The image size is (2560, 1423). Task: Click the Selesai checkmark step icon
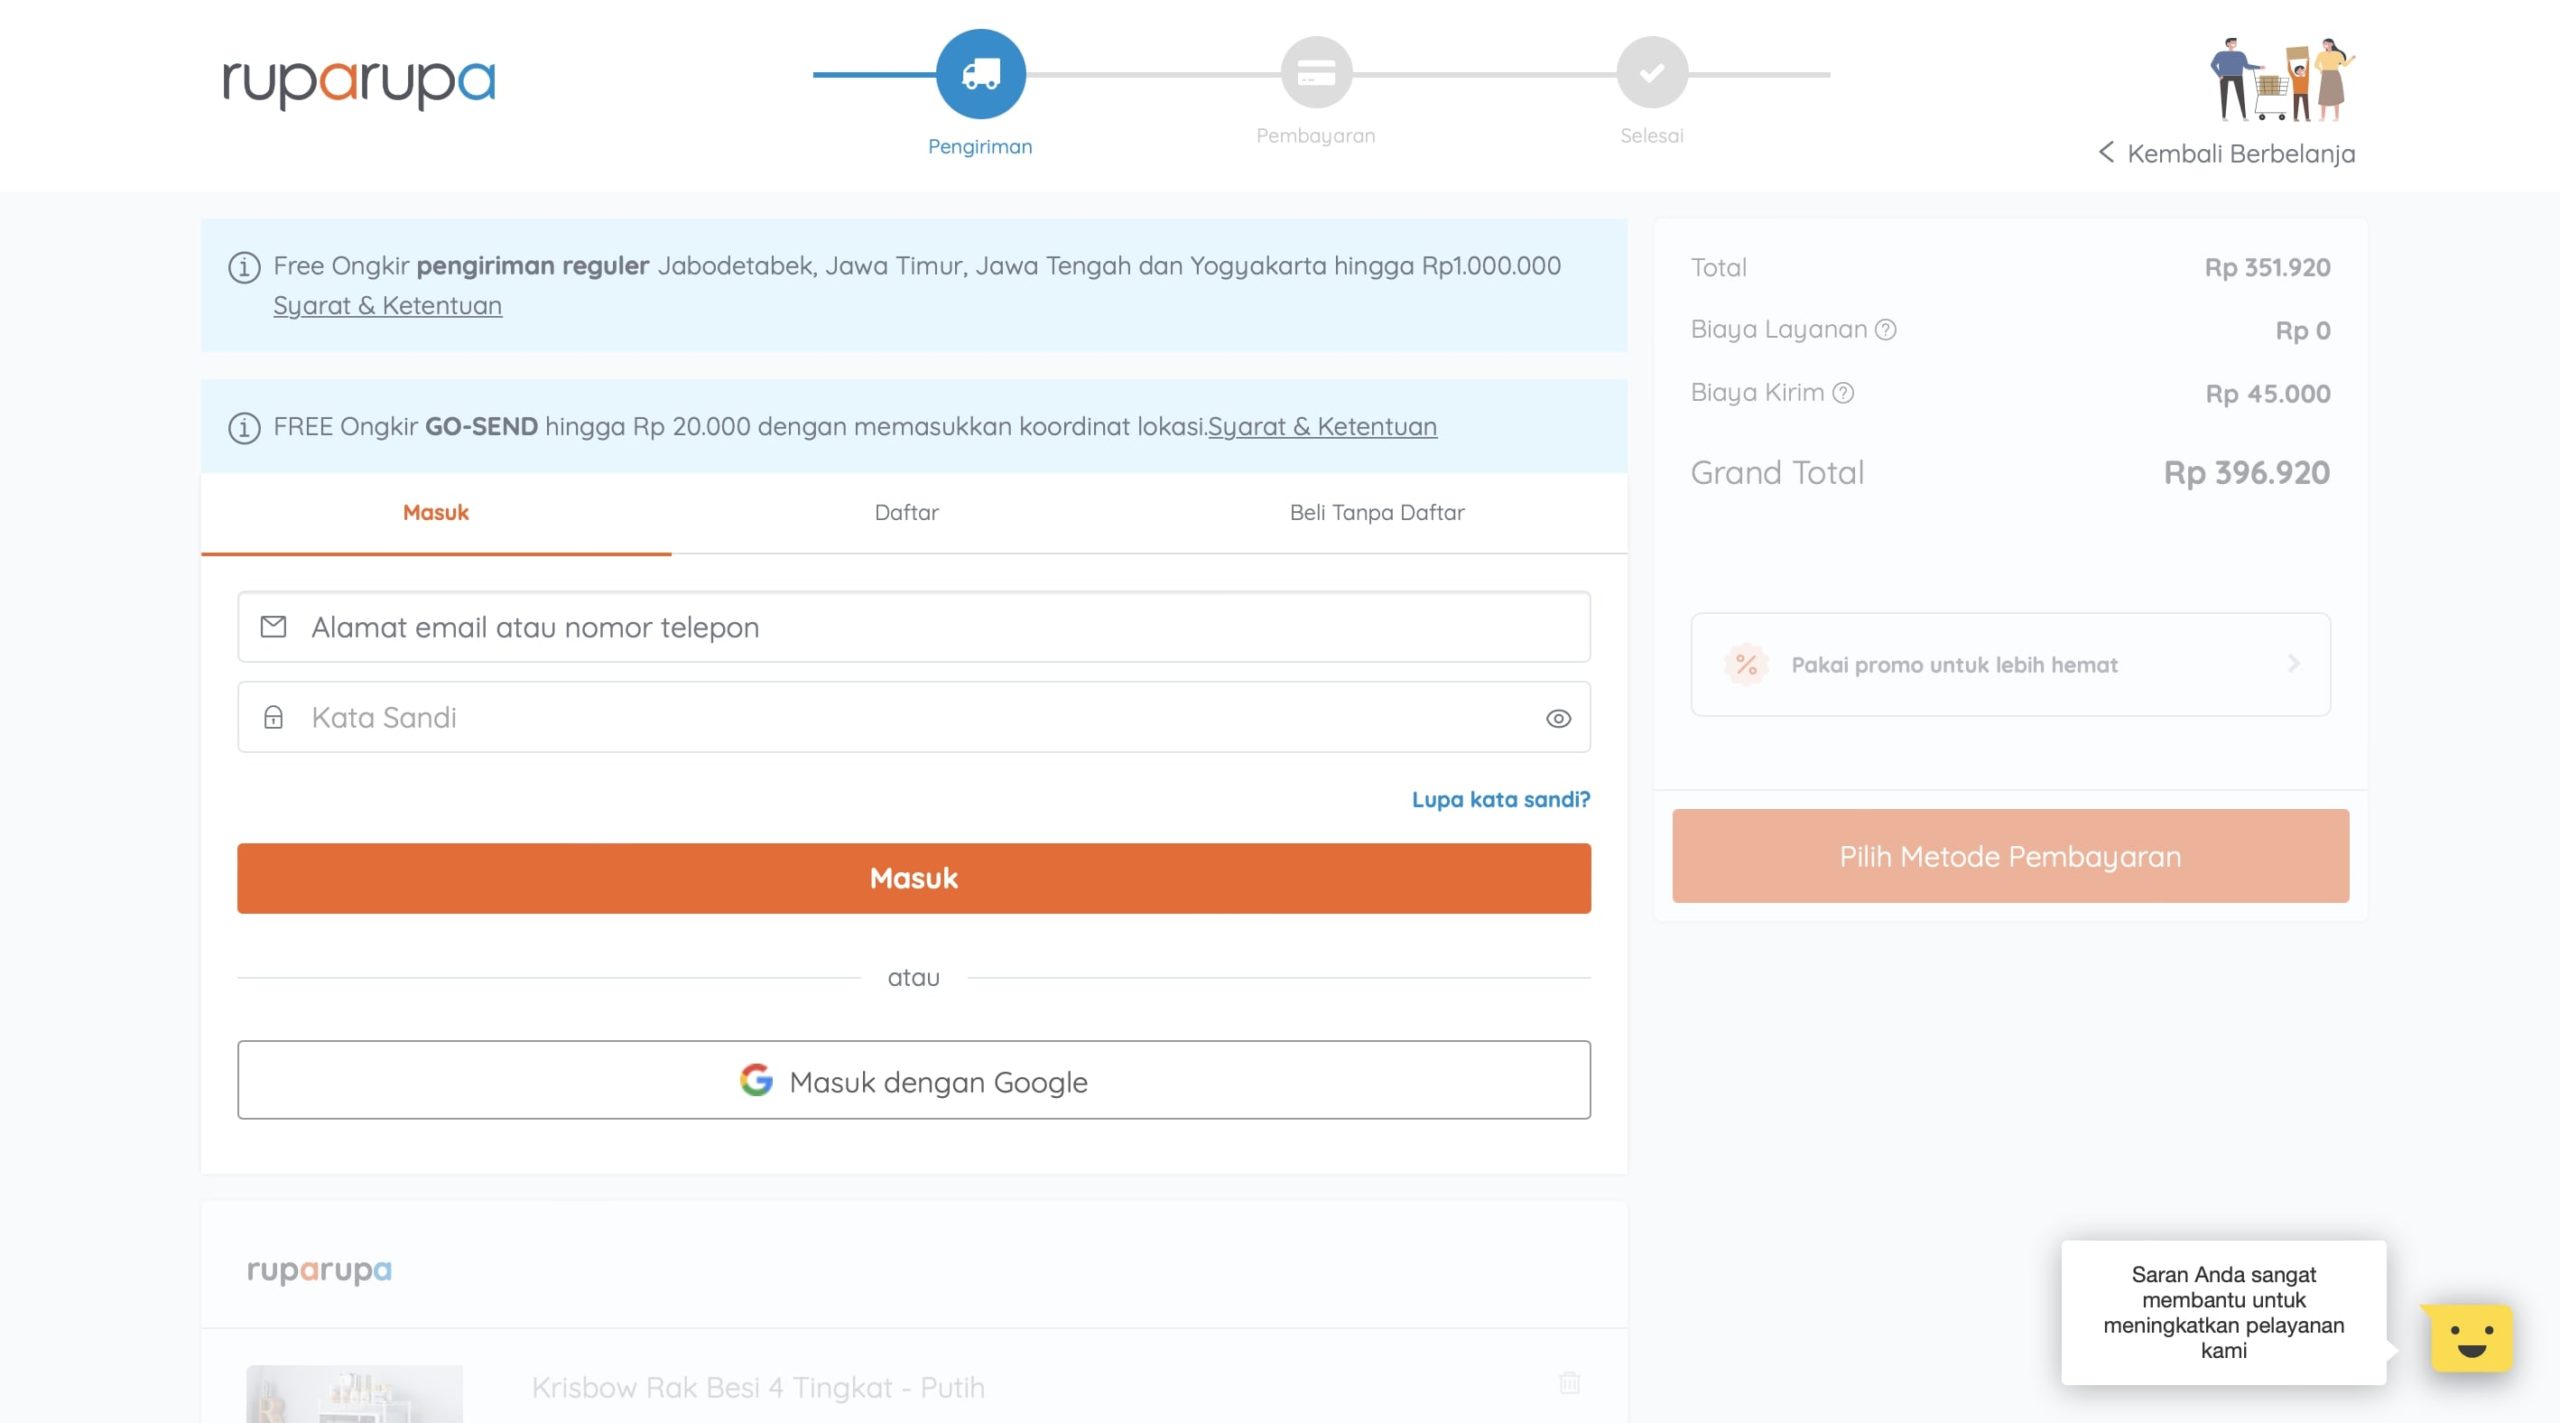(x=1652, y=73)
